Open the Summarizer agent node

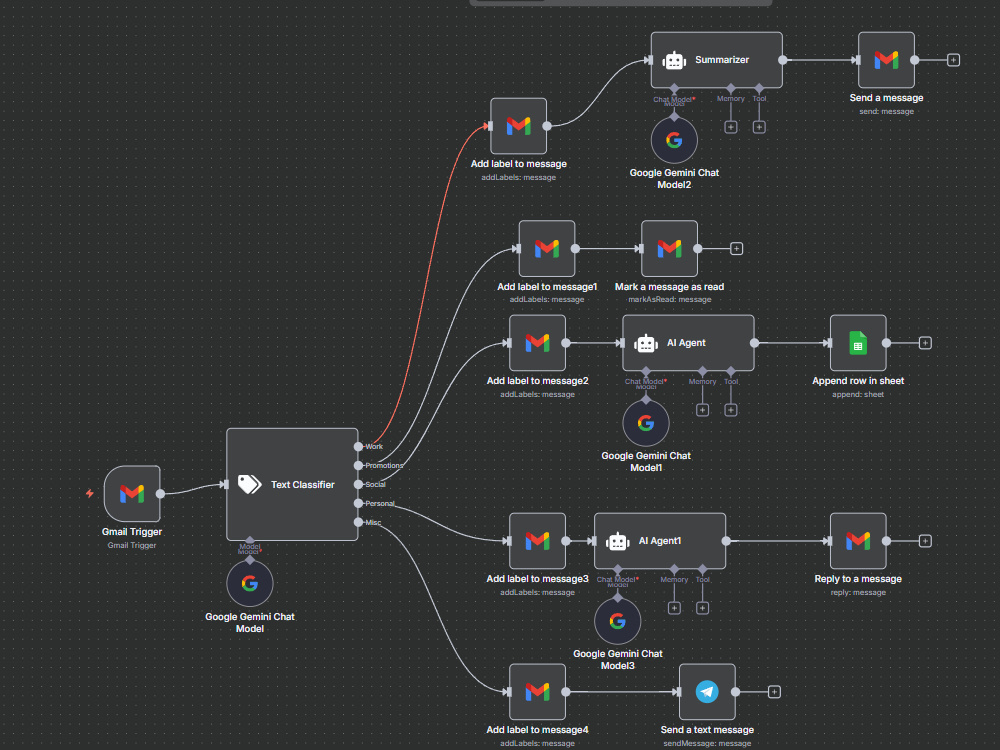716,60
